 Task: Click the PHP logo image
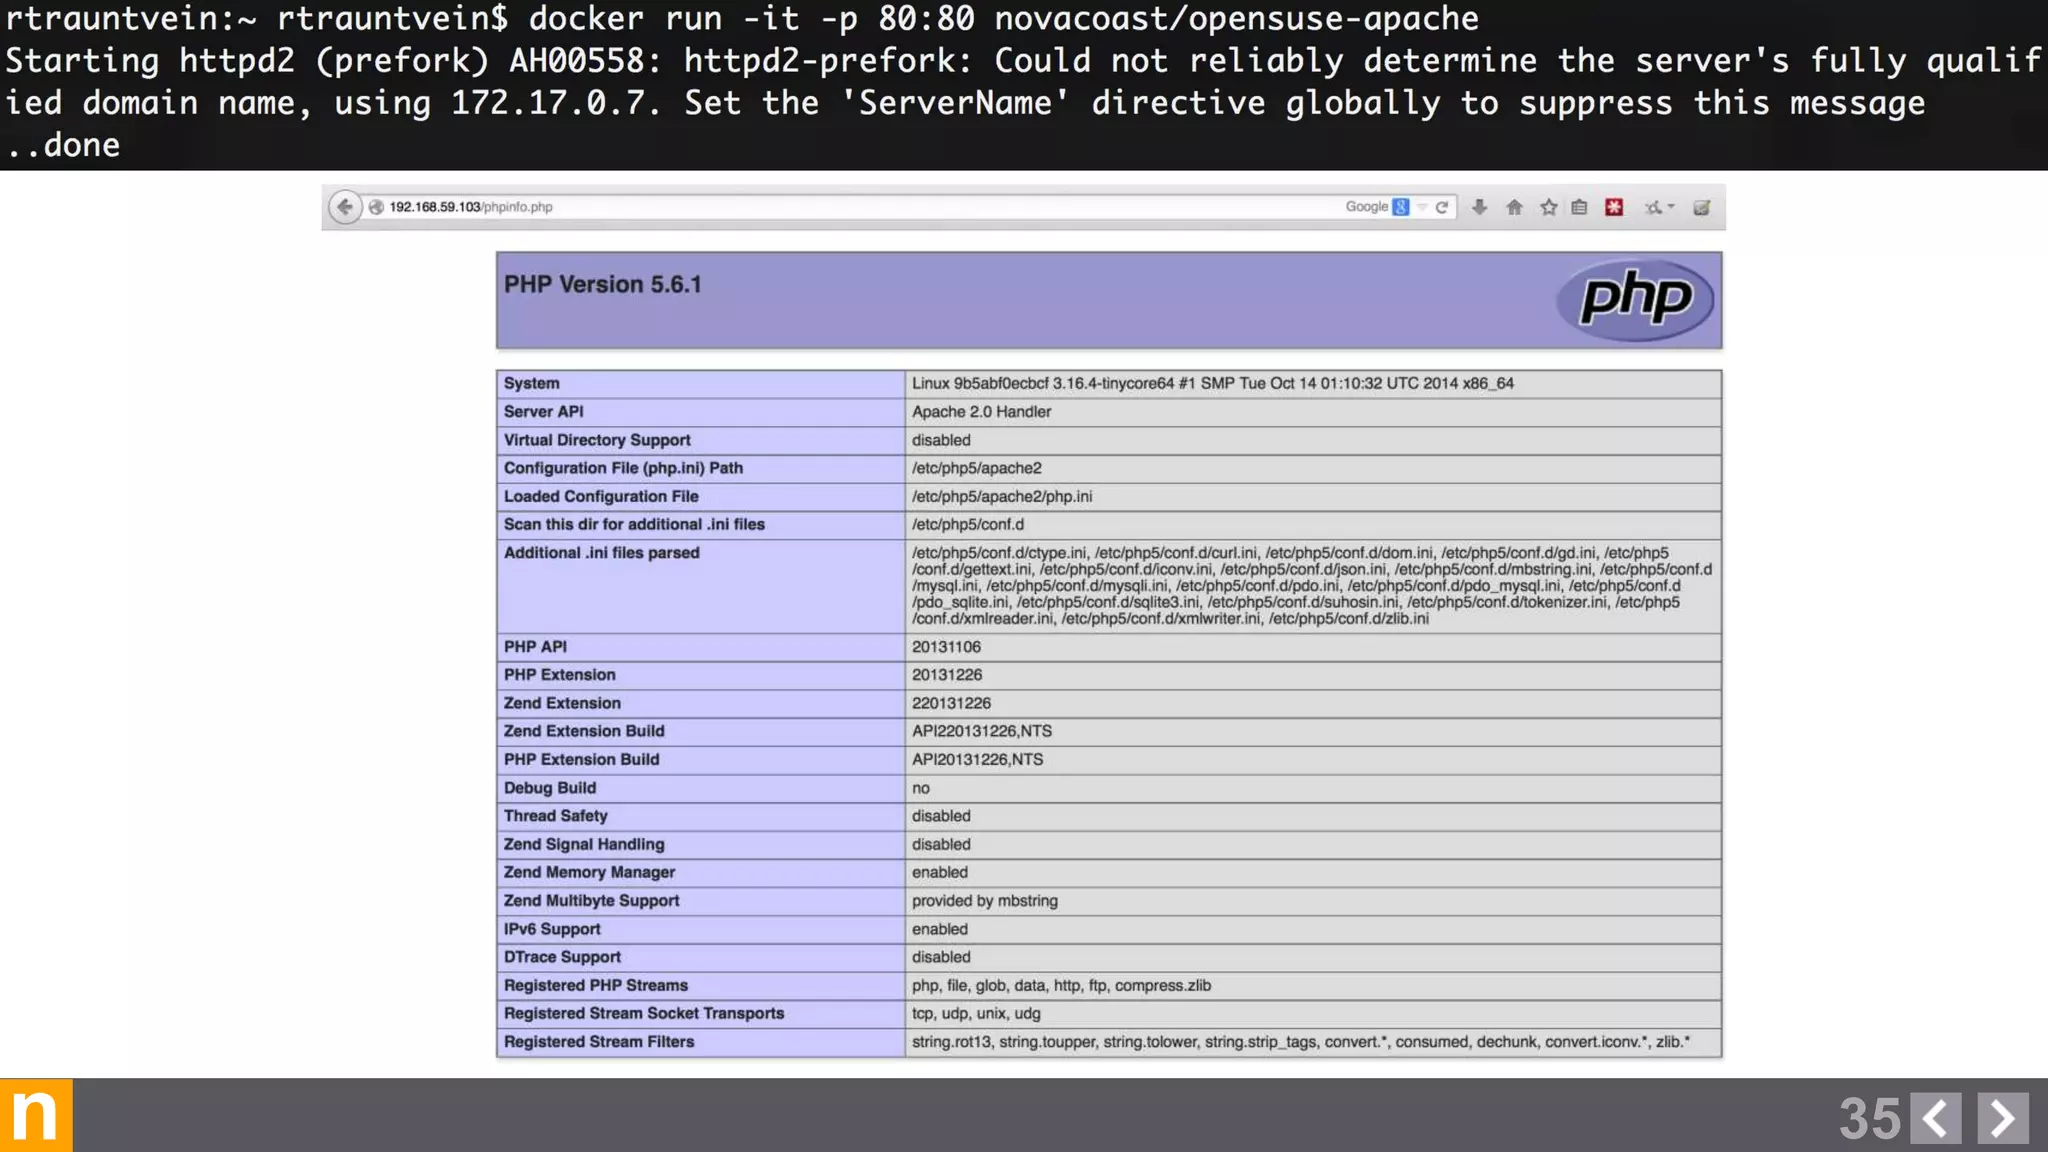tap(1635, 299)
